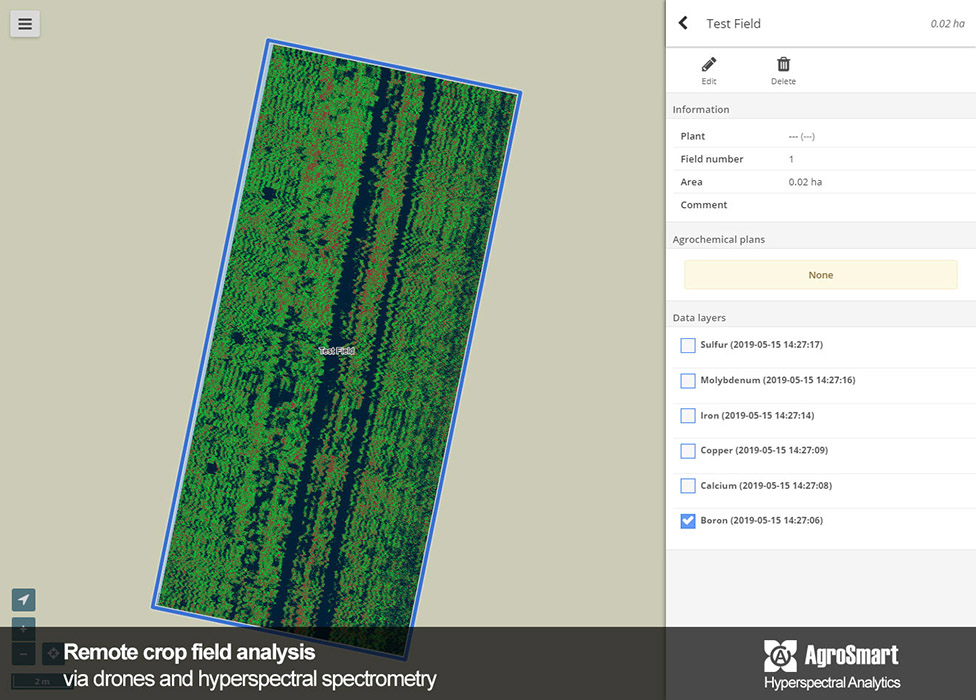Enable the Sulfur data layer
The height and width of the screenshot is (700, 976).
click(688, 345)
